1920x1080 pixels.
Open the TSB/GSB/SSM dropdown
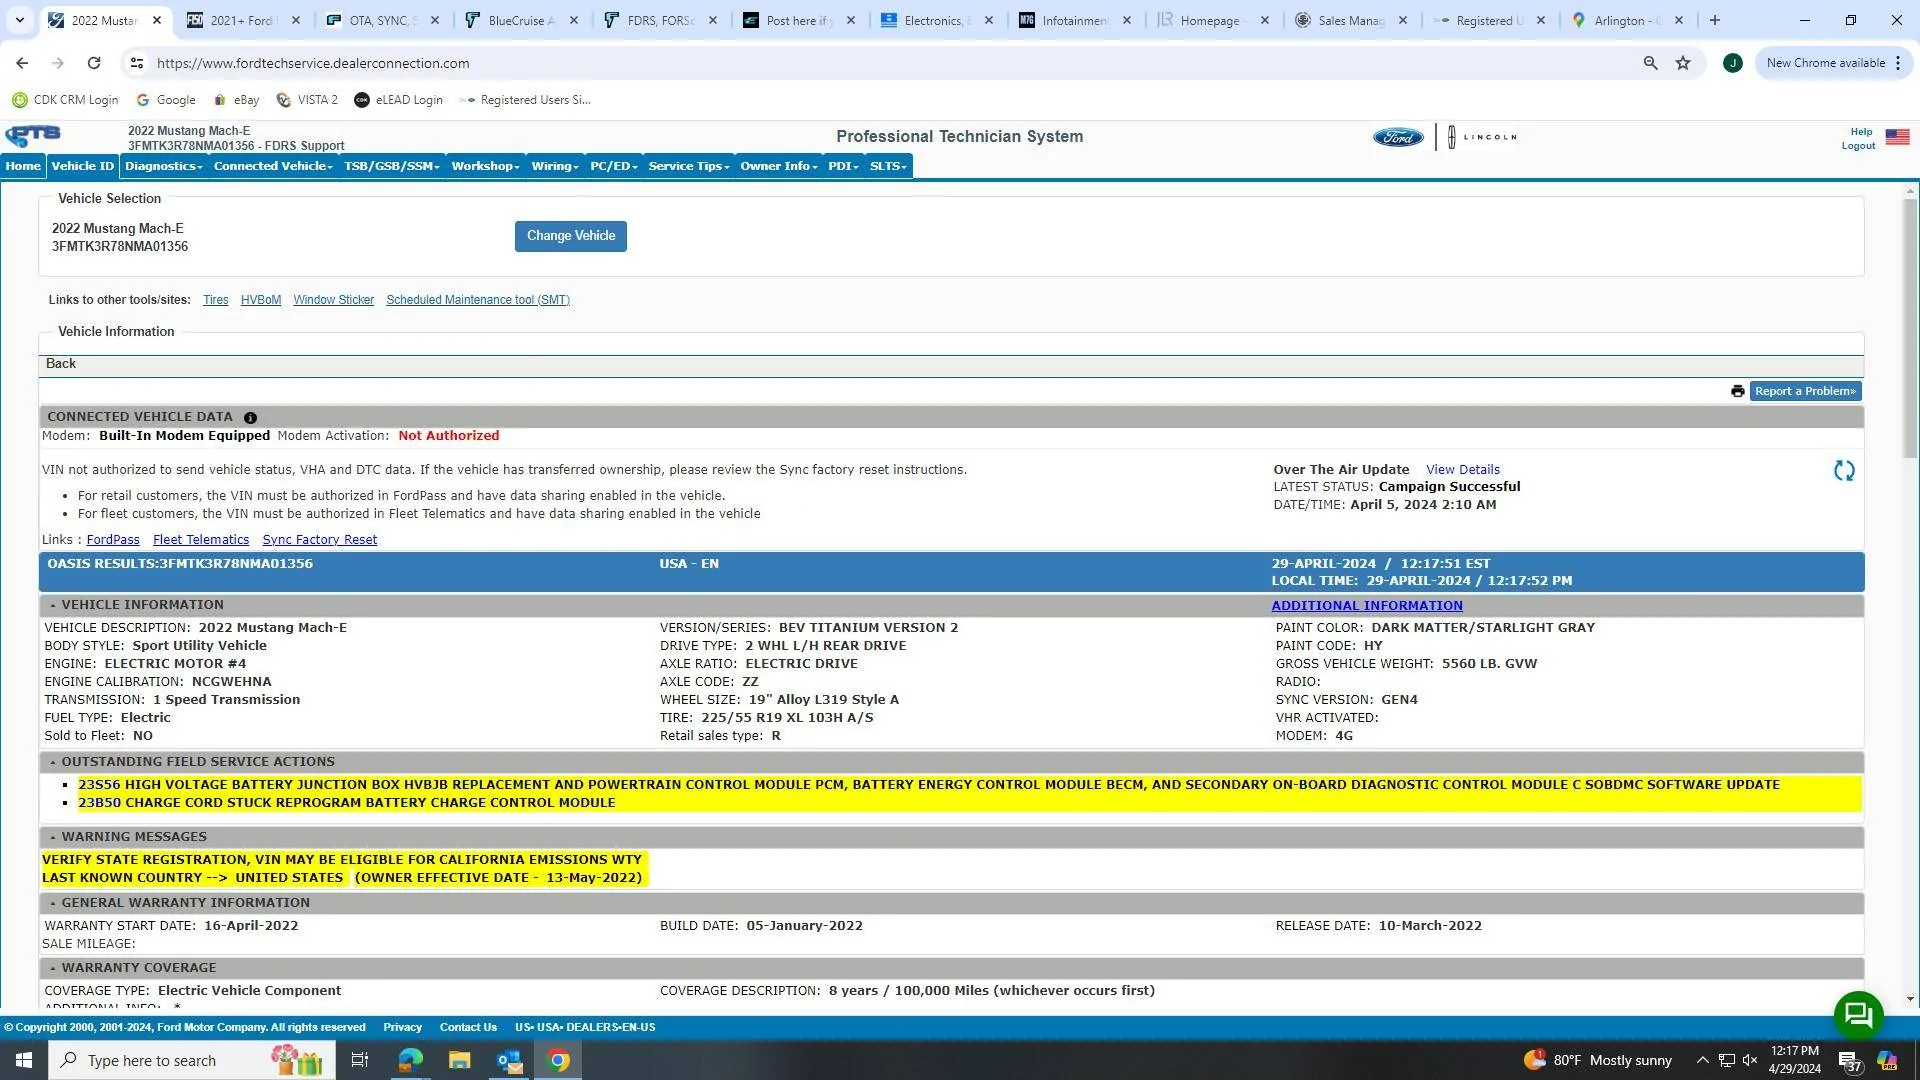coord(392,166)
